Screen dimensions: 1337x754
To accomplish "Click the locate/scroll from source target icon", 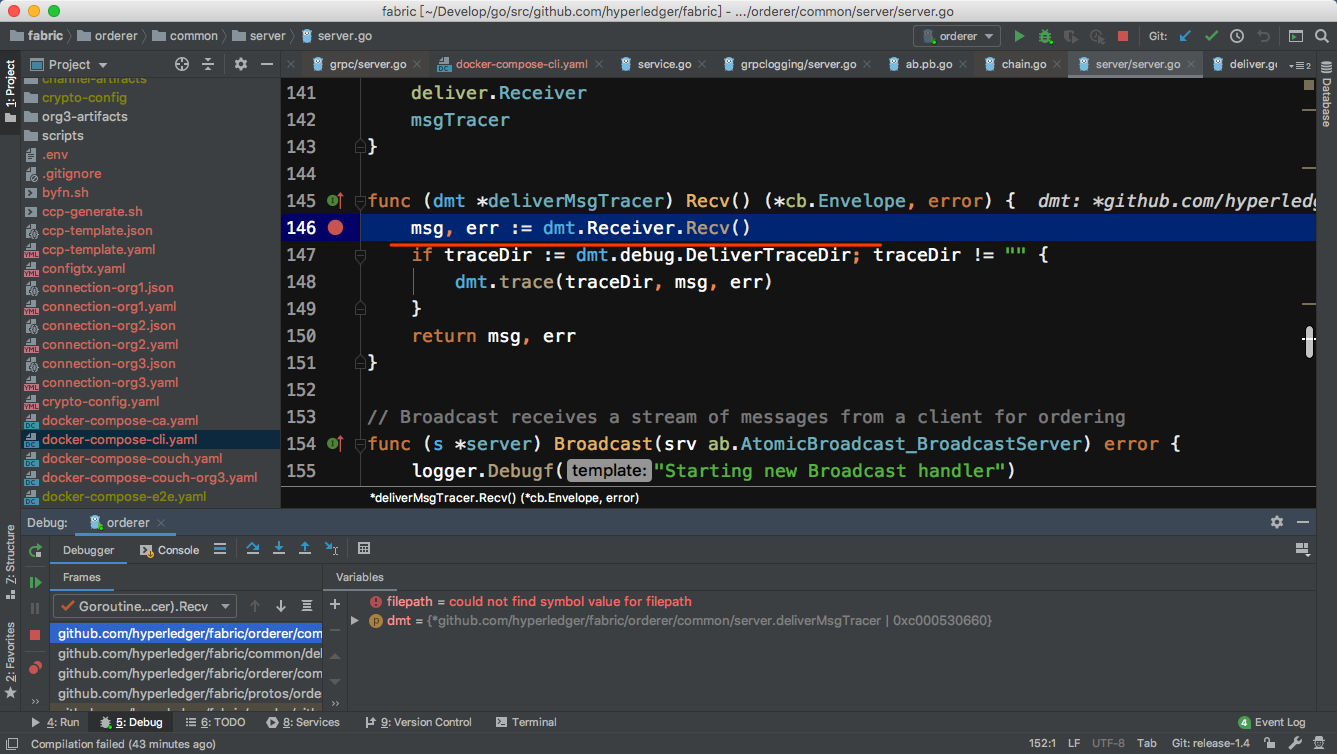I will (x=182, y=64).
